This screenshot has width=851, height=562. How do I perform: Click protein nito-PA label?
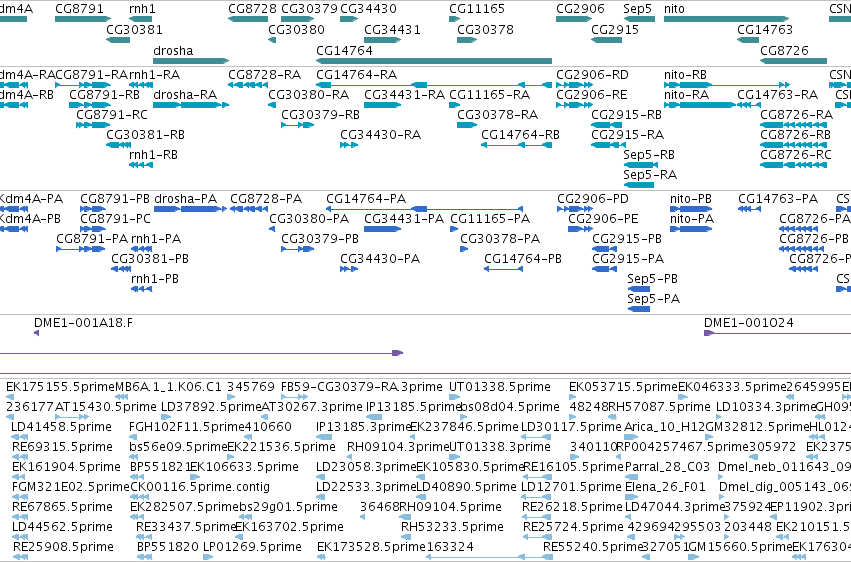coord(691,219)
